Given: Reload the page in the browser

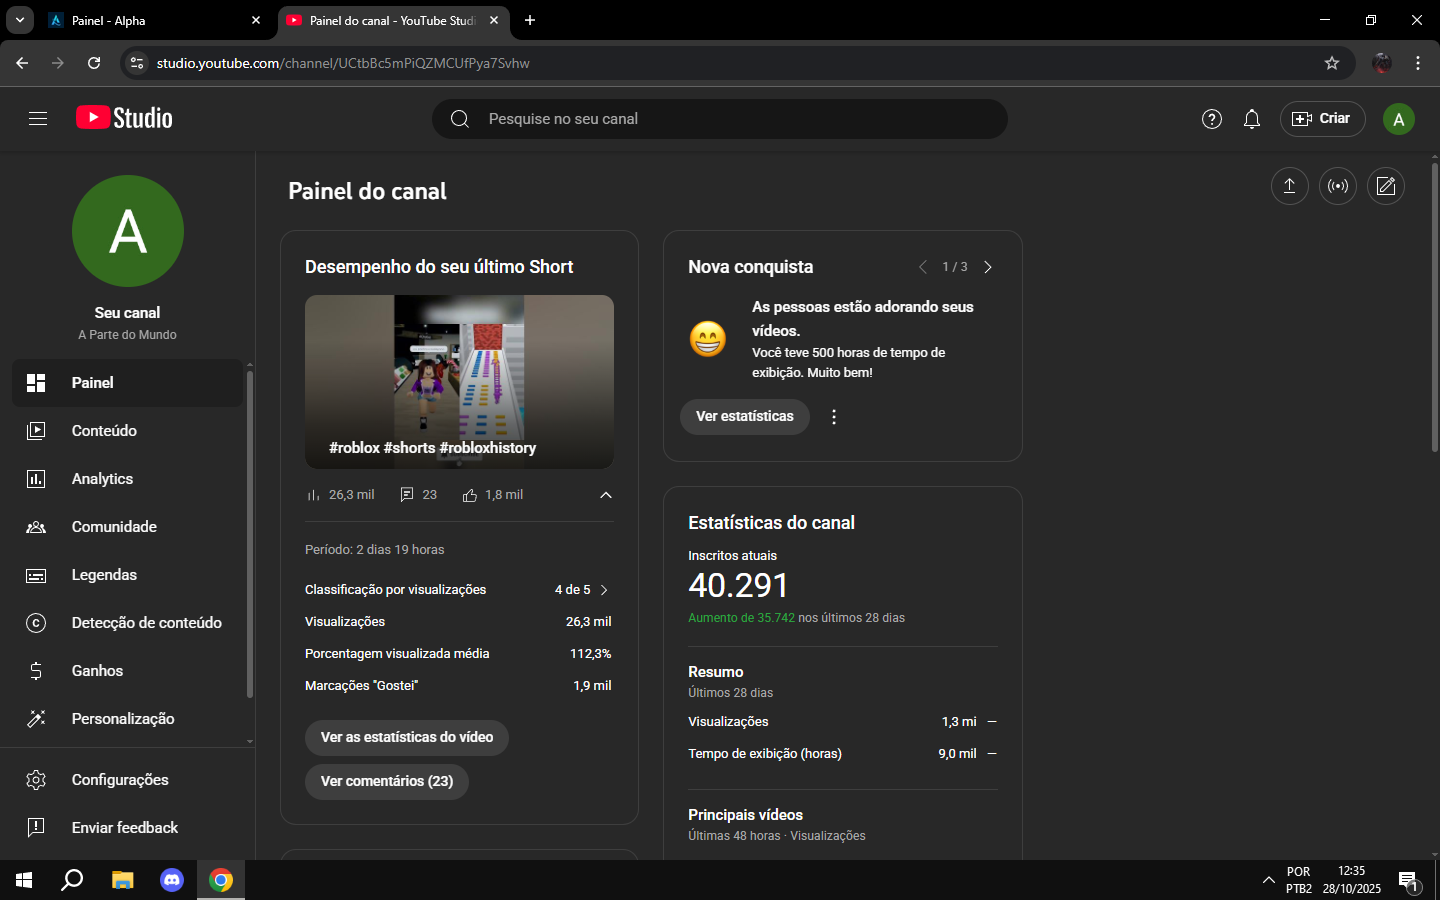Looking at the screenshot, I should [94, 63].
